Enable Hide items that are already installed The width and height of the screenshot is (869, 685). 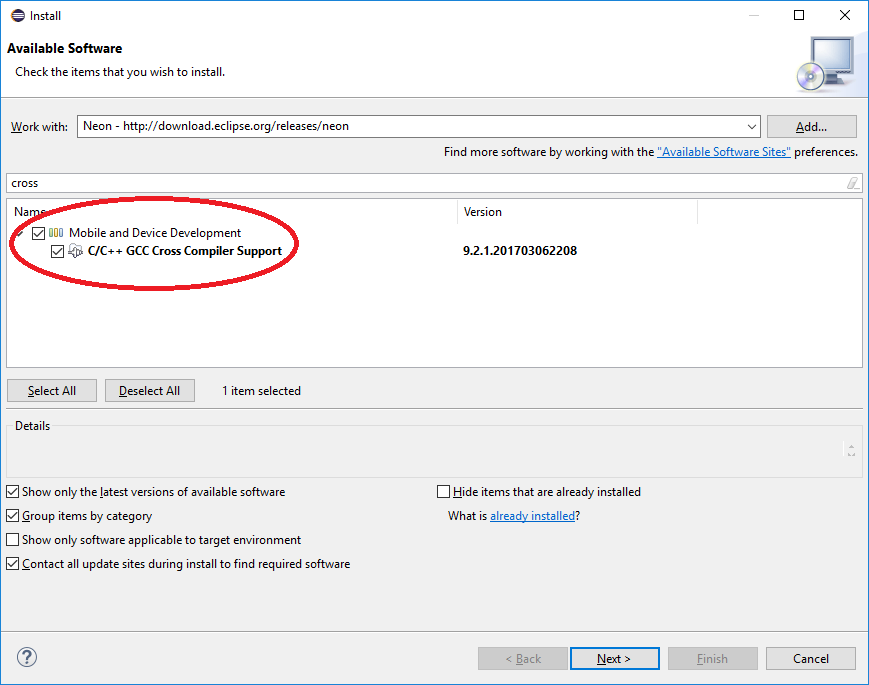pos(443,492)
